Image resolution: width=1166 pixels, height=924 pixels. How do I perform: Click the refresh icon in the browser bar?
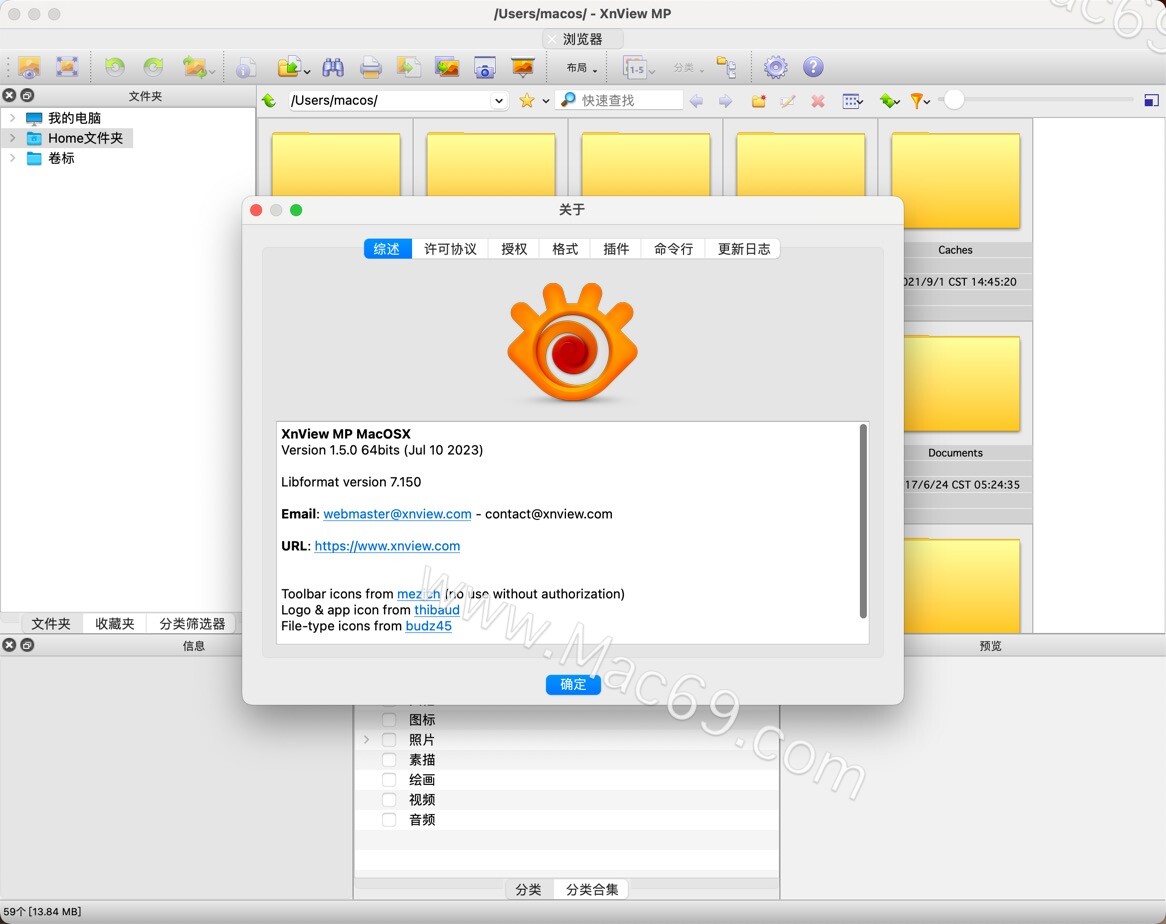tap(267, 100)
